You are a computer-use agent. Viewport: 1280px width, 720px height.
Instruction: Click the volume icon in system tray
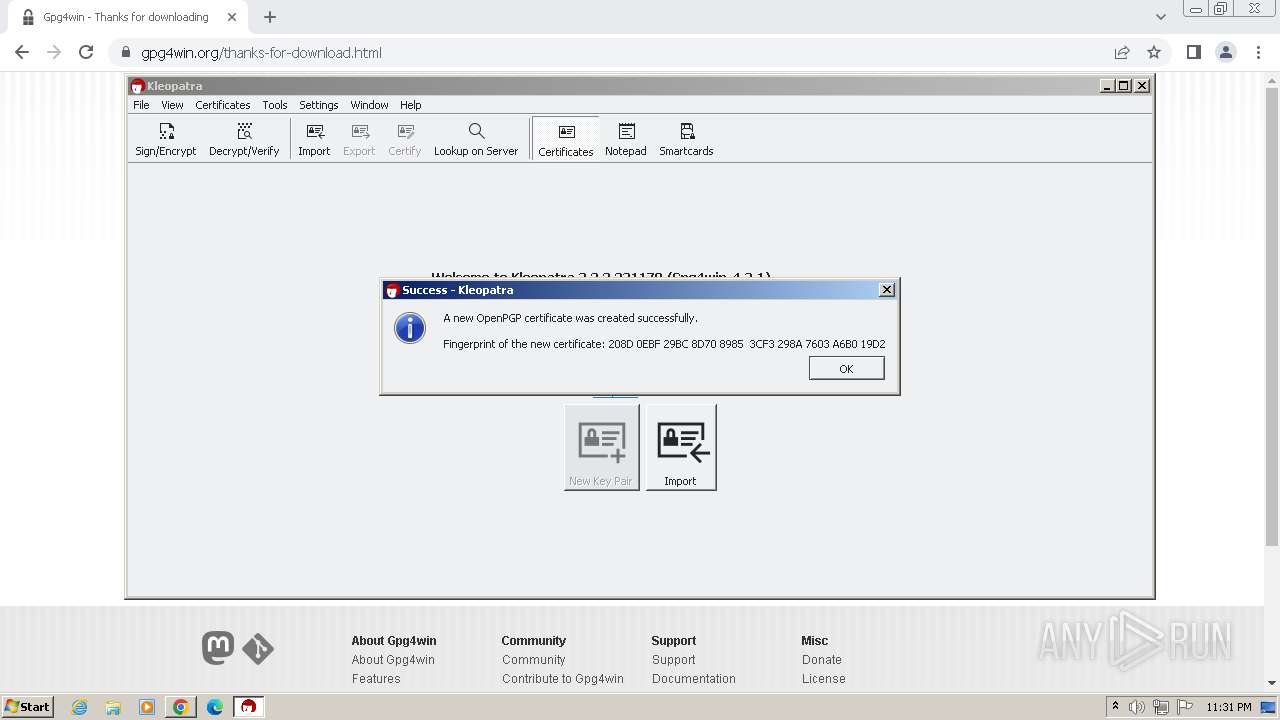tap(1137, 707)
